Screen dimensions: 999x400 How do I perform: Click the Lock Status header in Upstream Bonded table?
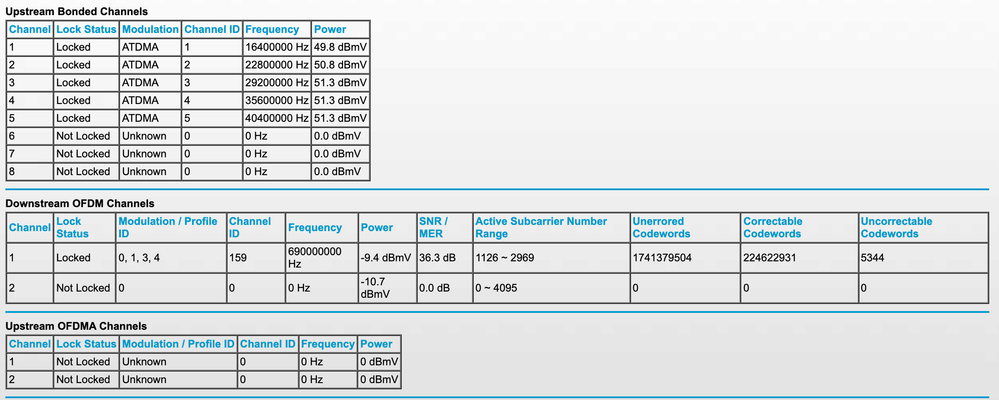click(87, 29)
